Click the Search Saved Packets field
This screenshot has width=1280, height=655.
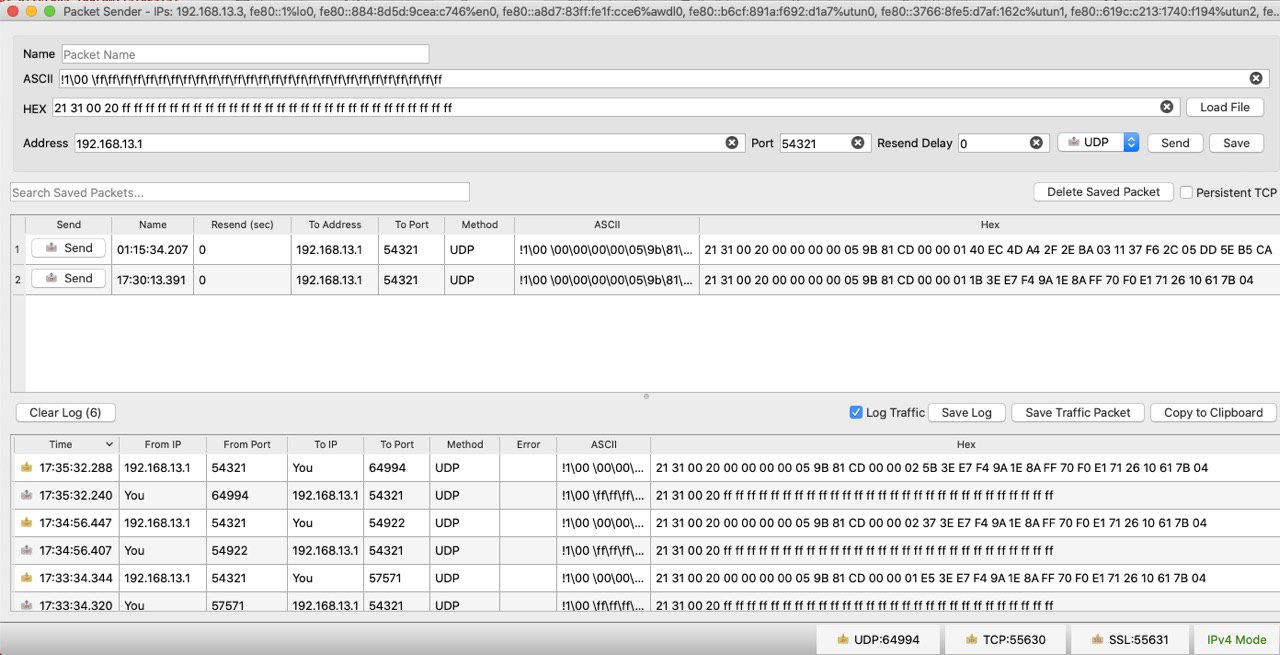pyautogui.click(x=240, y=192)
